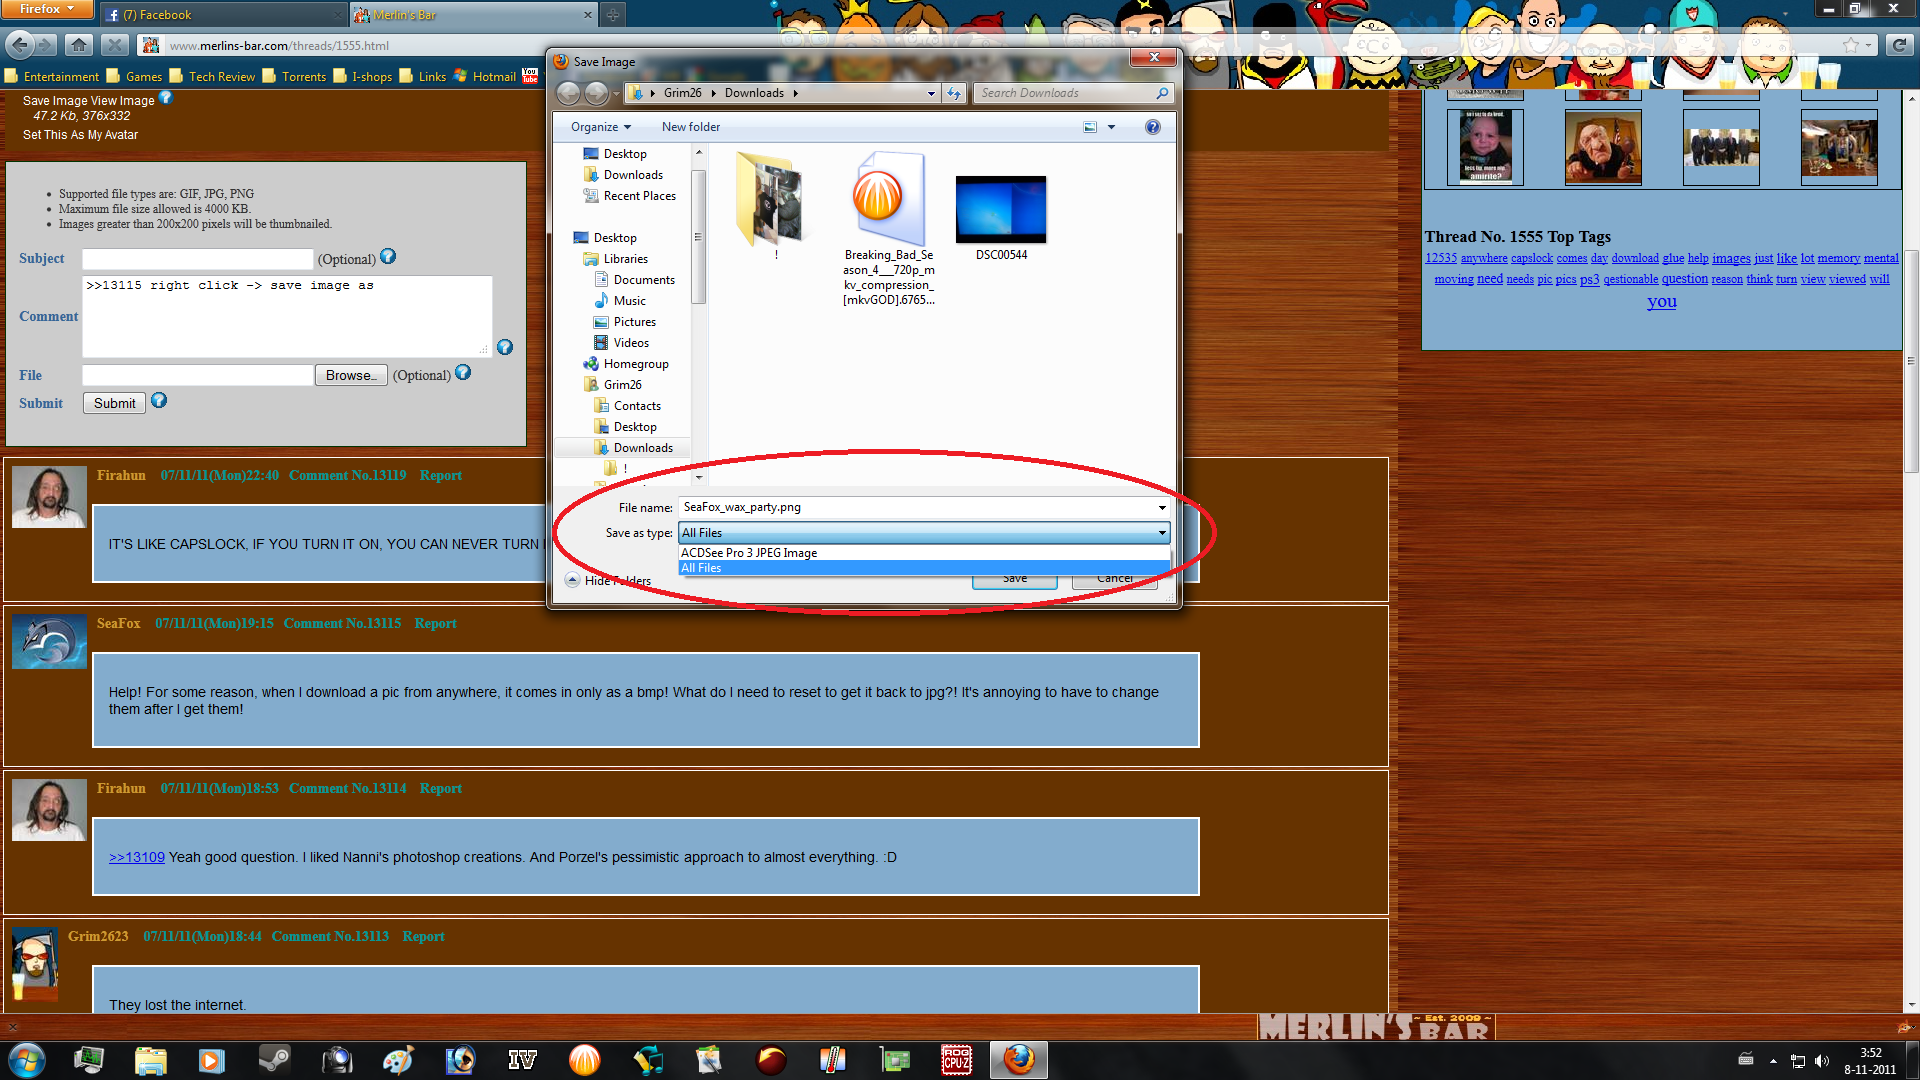Click Set This As My Avatar
The height and width of the screenshot is (1080, 1920).
[x=80, y=135]
